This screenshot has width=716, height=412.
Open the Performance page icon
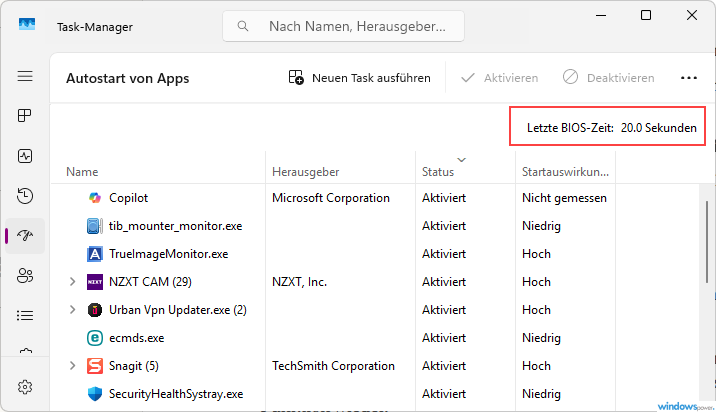(x=25, y=156)
